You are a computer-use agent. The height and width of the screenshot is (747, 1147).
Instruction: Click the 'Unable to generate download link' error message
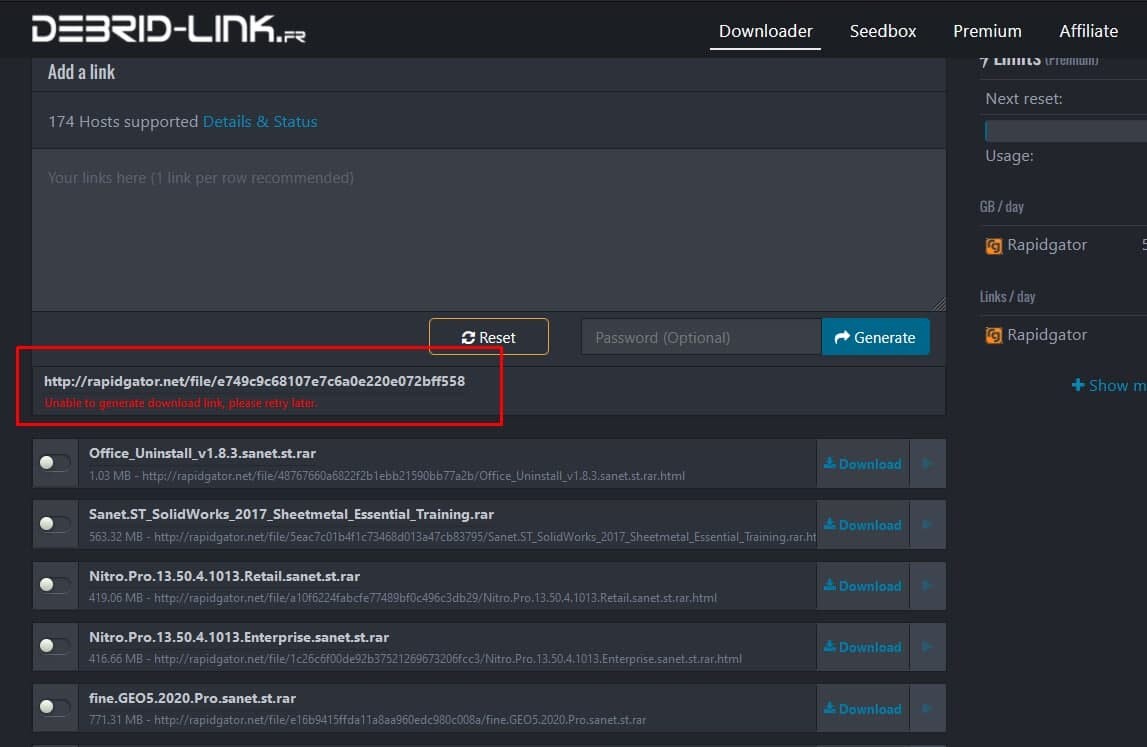coord(181,403)
